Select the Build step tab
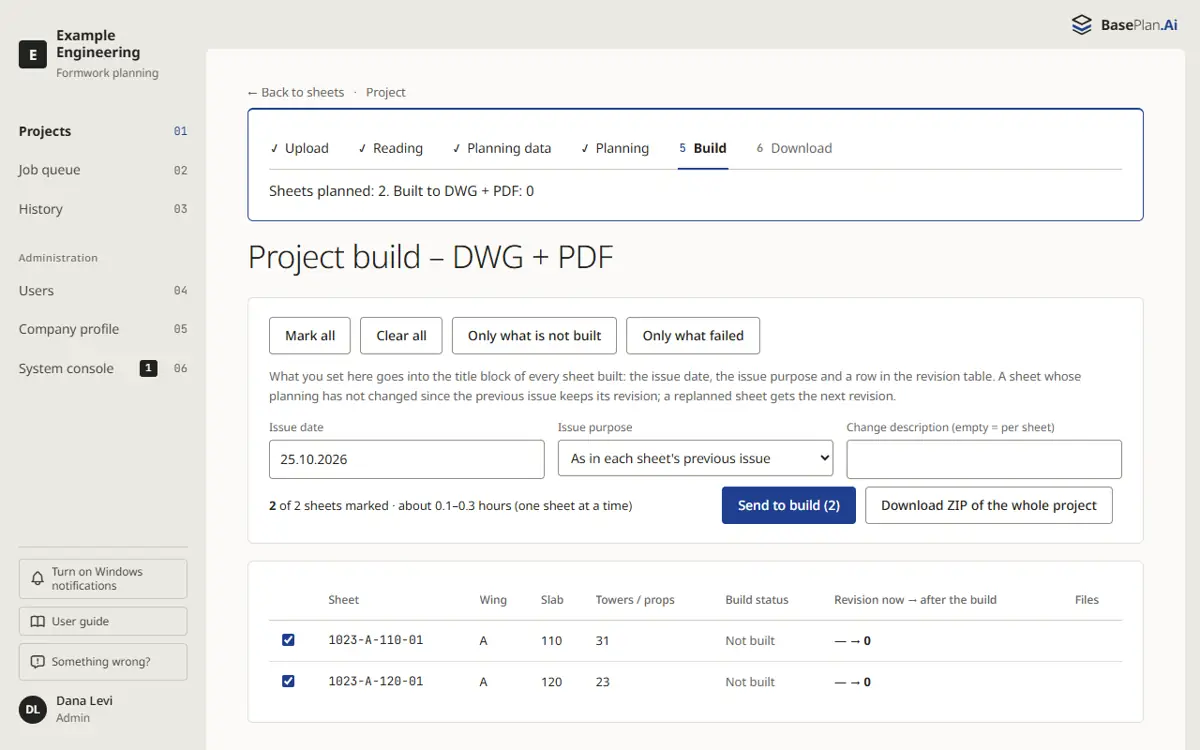This screenshot has height=750, width=1200. click(703, 148)
